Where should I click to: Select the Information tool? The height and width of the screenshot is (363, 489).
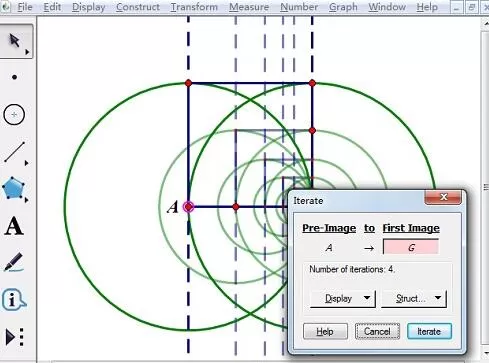click(14, 299)
